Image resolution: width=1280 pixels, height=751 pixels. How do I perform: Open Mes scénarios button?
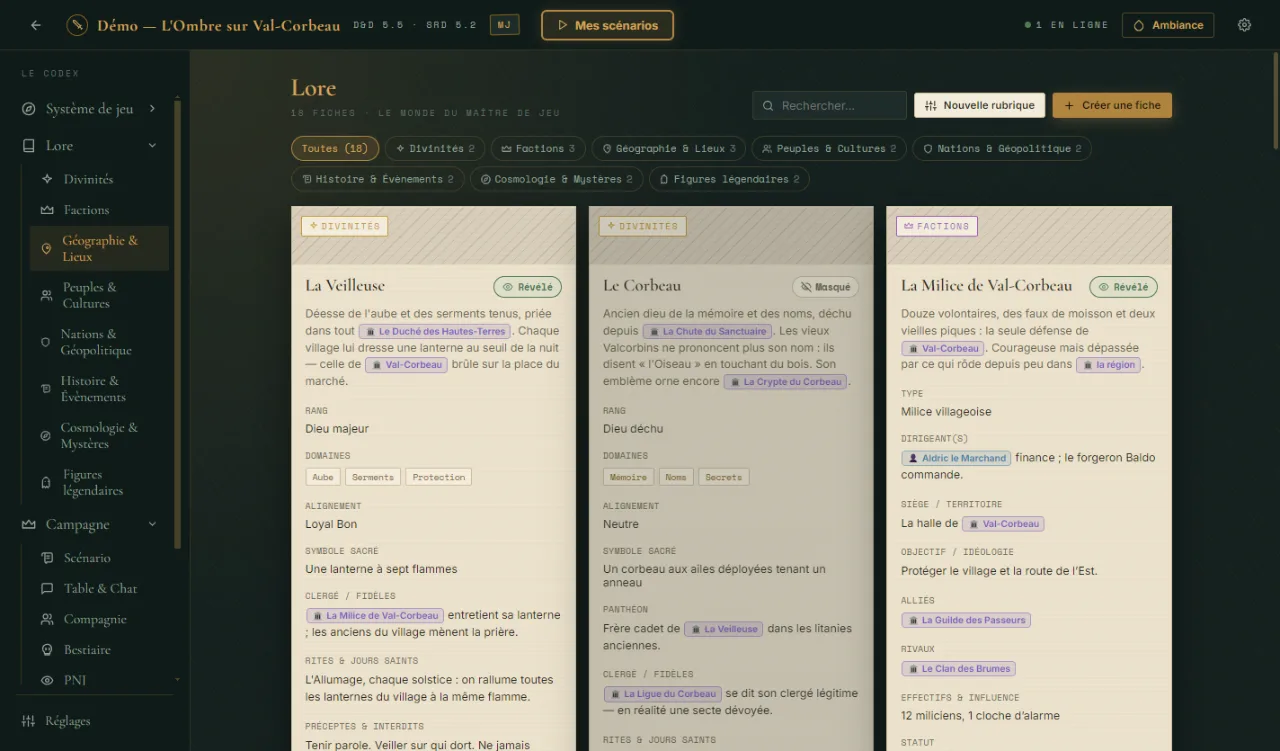607,25
